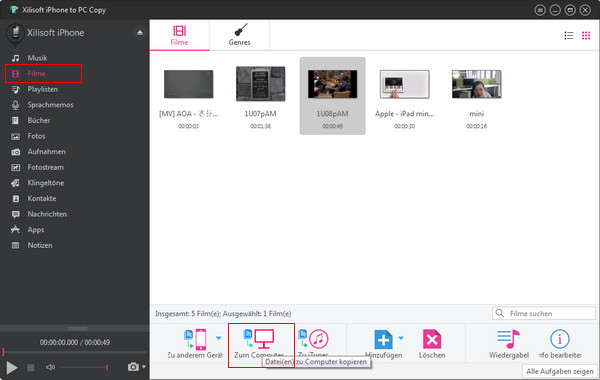Open Fotostream in the sidebar
600x380 pixels.
tap(46, 167)
